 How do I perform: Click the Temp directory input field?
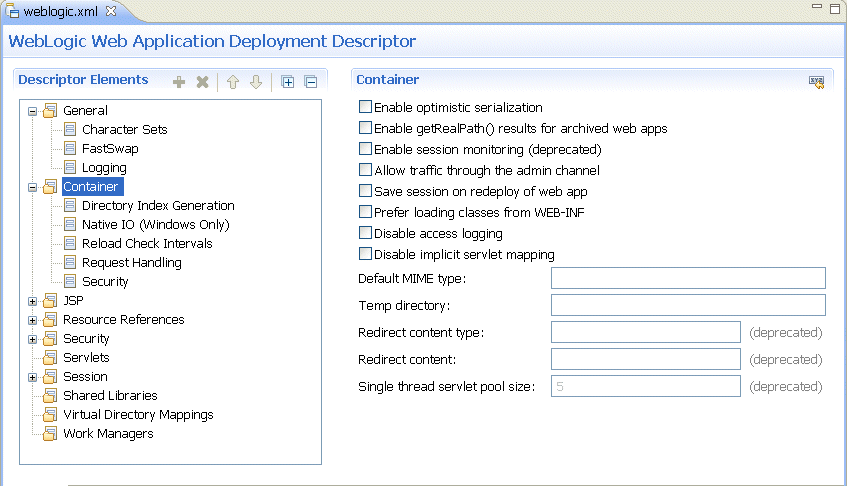pyautogui.click(x=688, y=305)
